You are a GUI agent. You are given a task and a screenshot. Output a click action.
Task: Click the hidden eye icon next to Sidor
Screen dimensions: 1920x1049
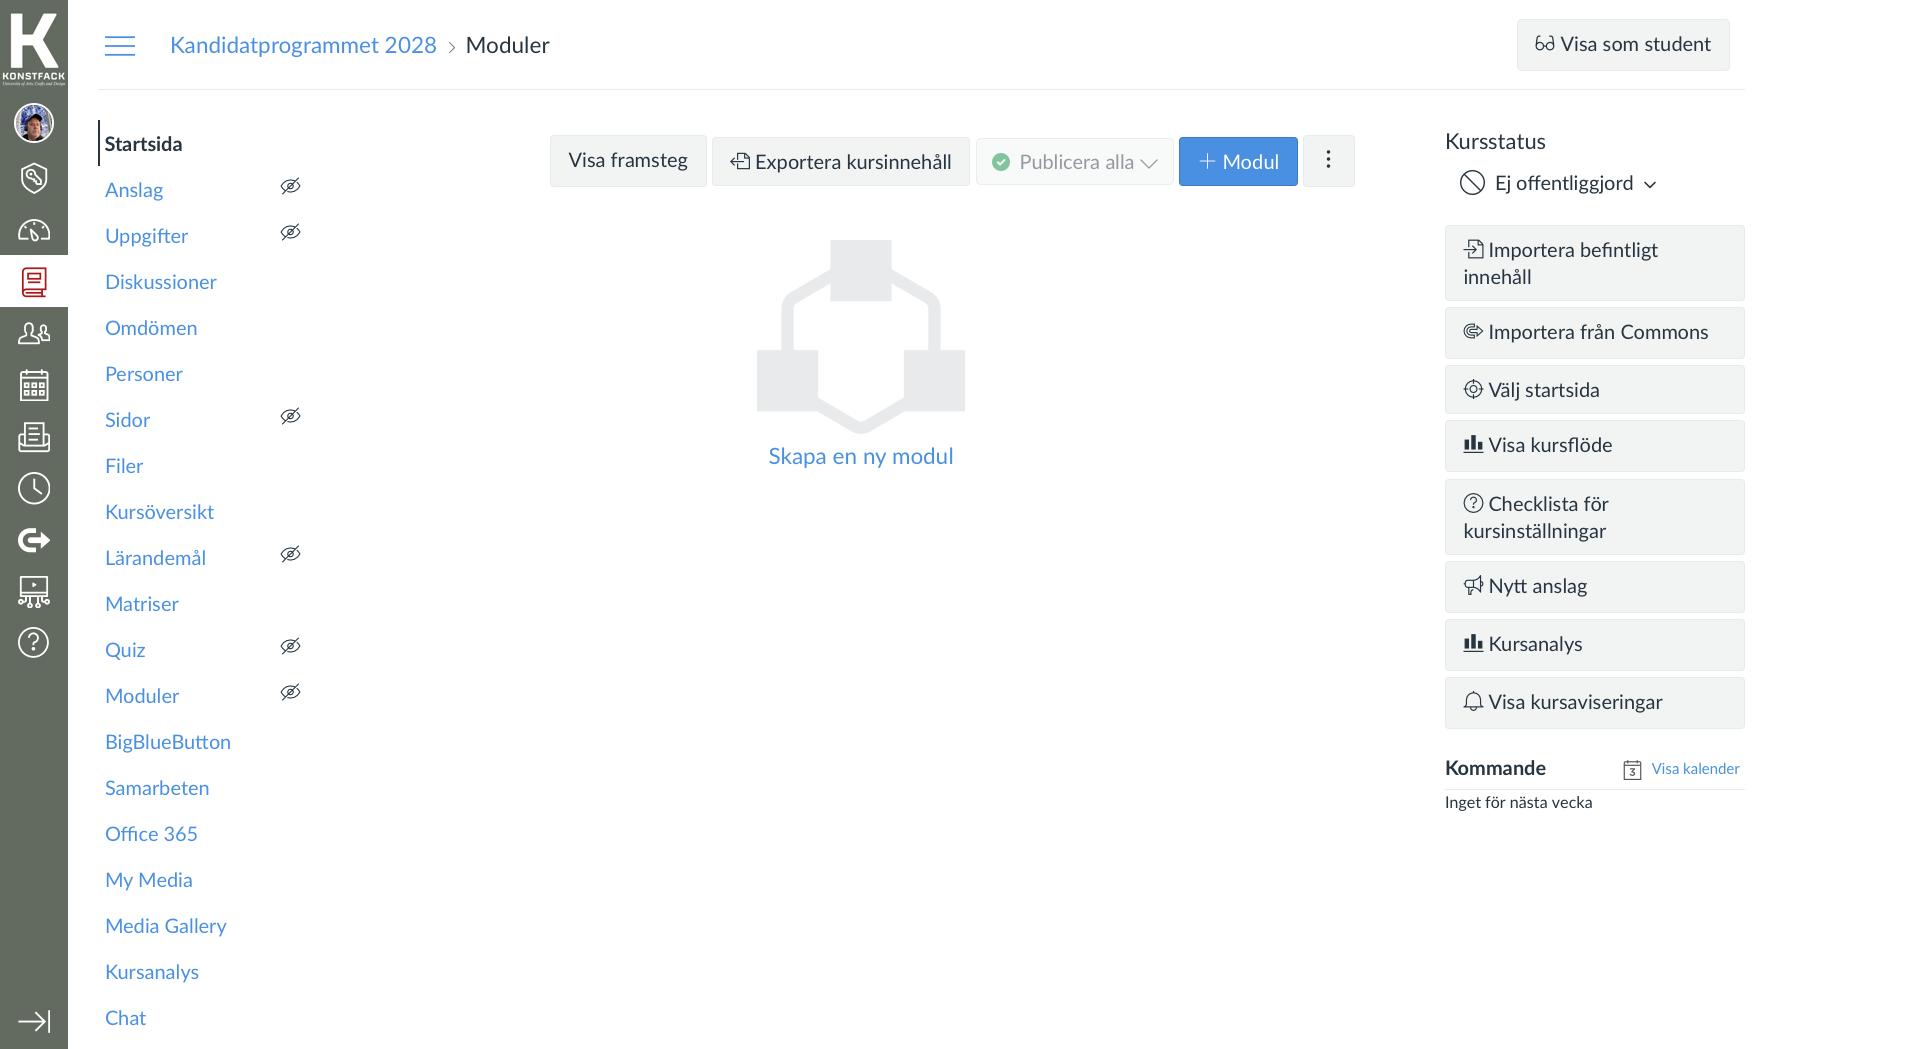tap(290, 416)
